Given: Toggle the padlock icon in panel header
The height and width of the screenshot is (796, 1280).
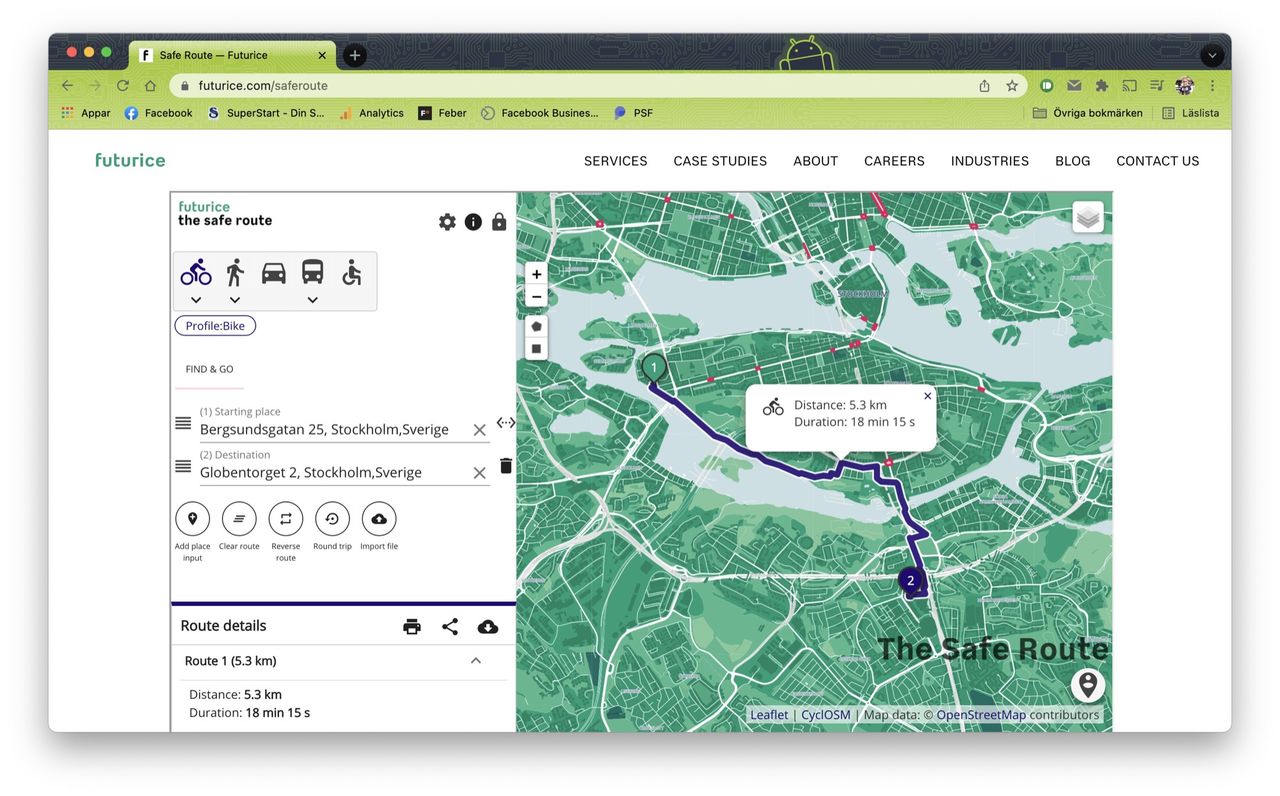Looking at the screenshot, I should [x=499, y=222].
